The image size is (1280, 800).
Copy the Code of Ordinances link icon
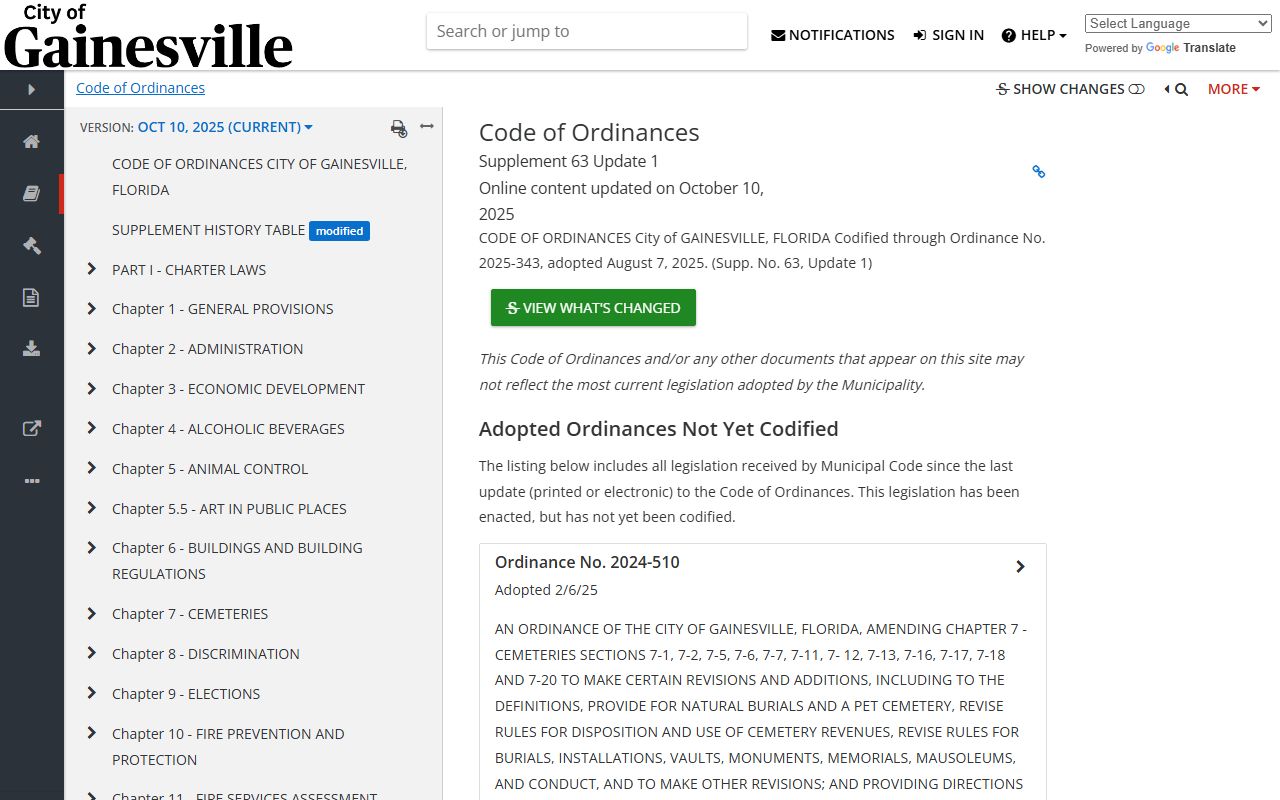[x=1038, y=172]
